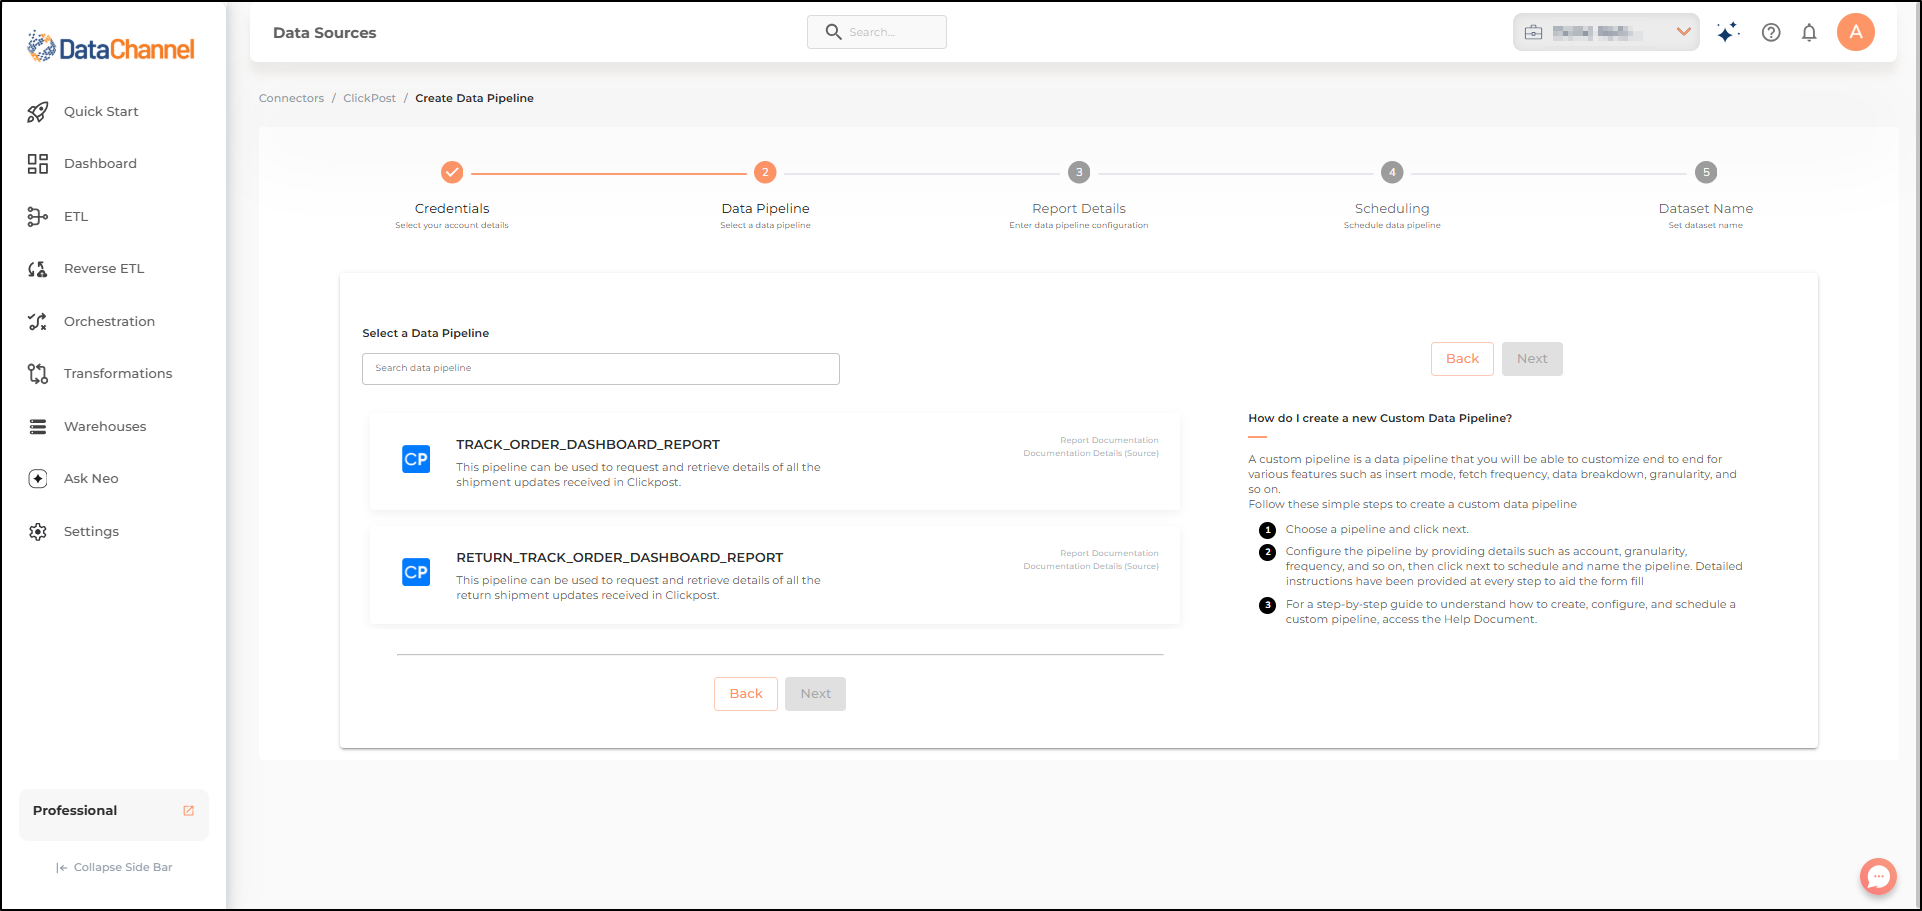The height and width of the screenshot is (911, 1922).
Task: Open the Dashboard grid icon
Action: tap(38, 164)
